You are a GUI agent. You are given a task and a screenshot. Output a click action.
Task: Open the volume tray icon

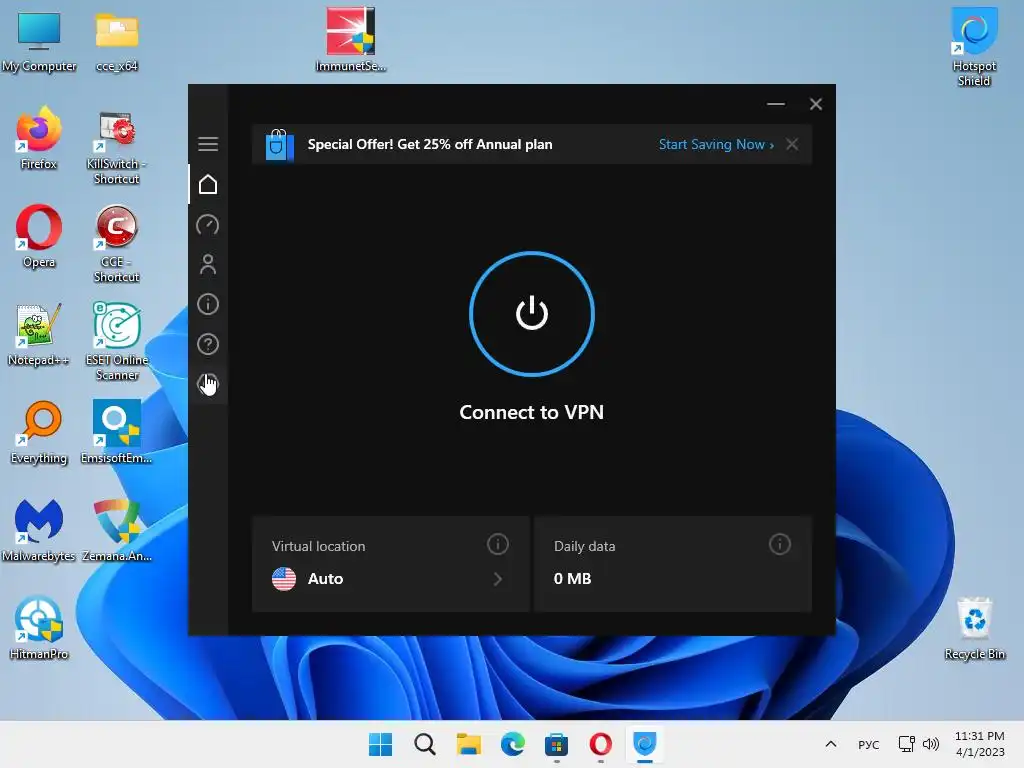(931, 744)
